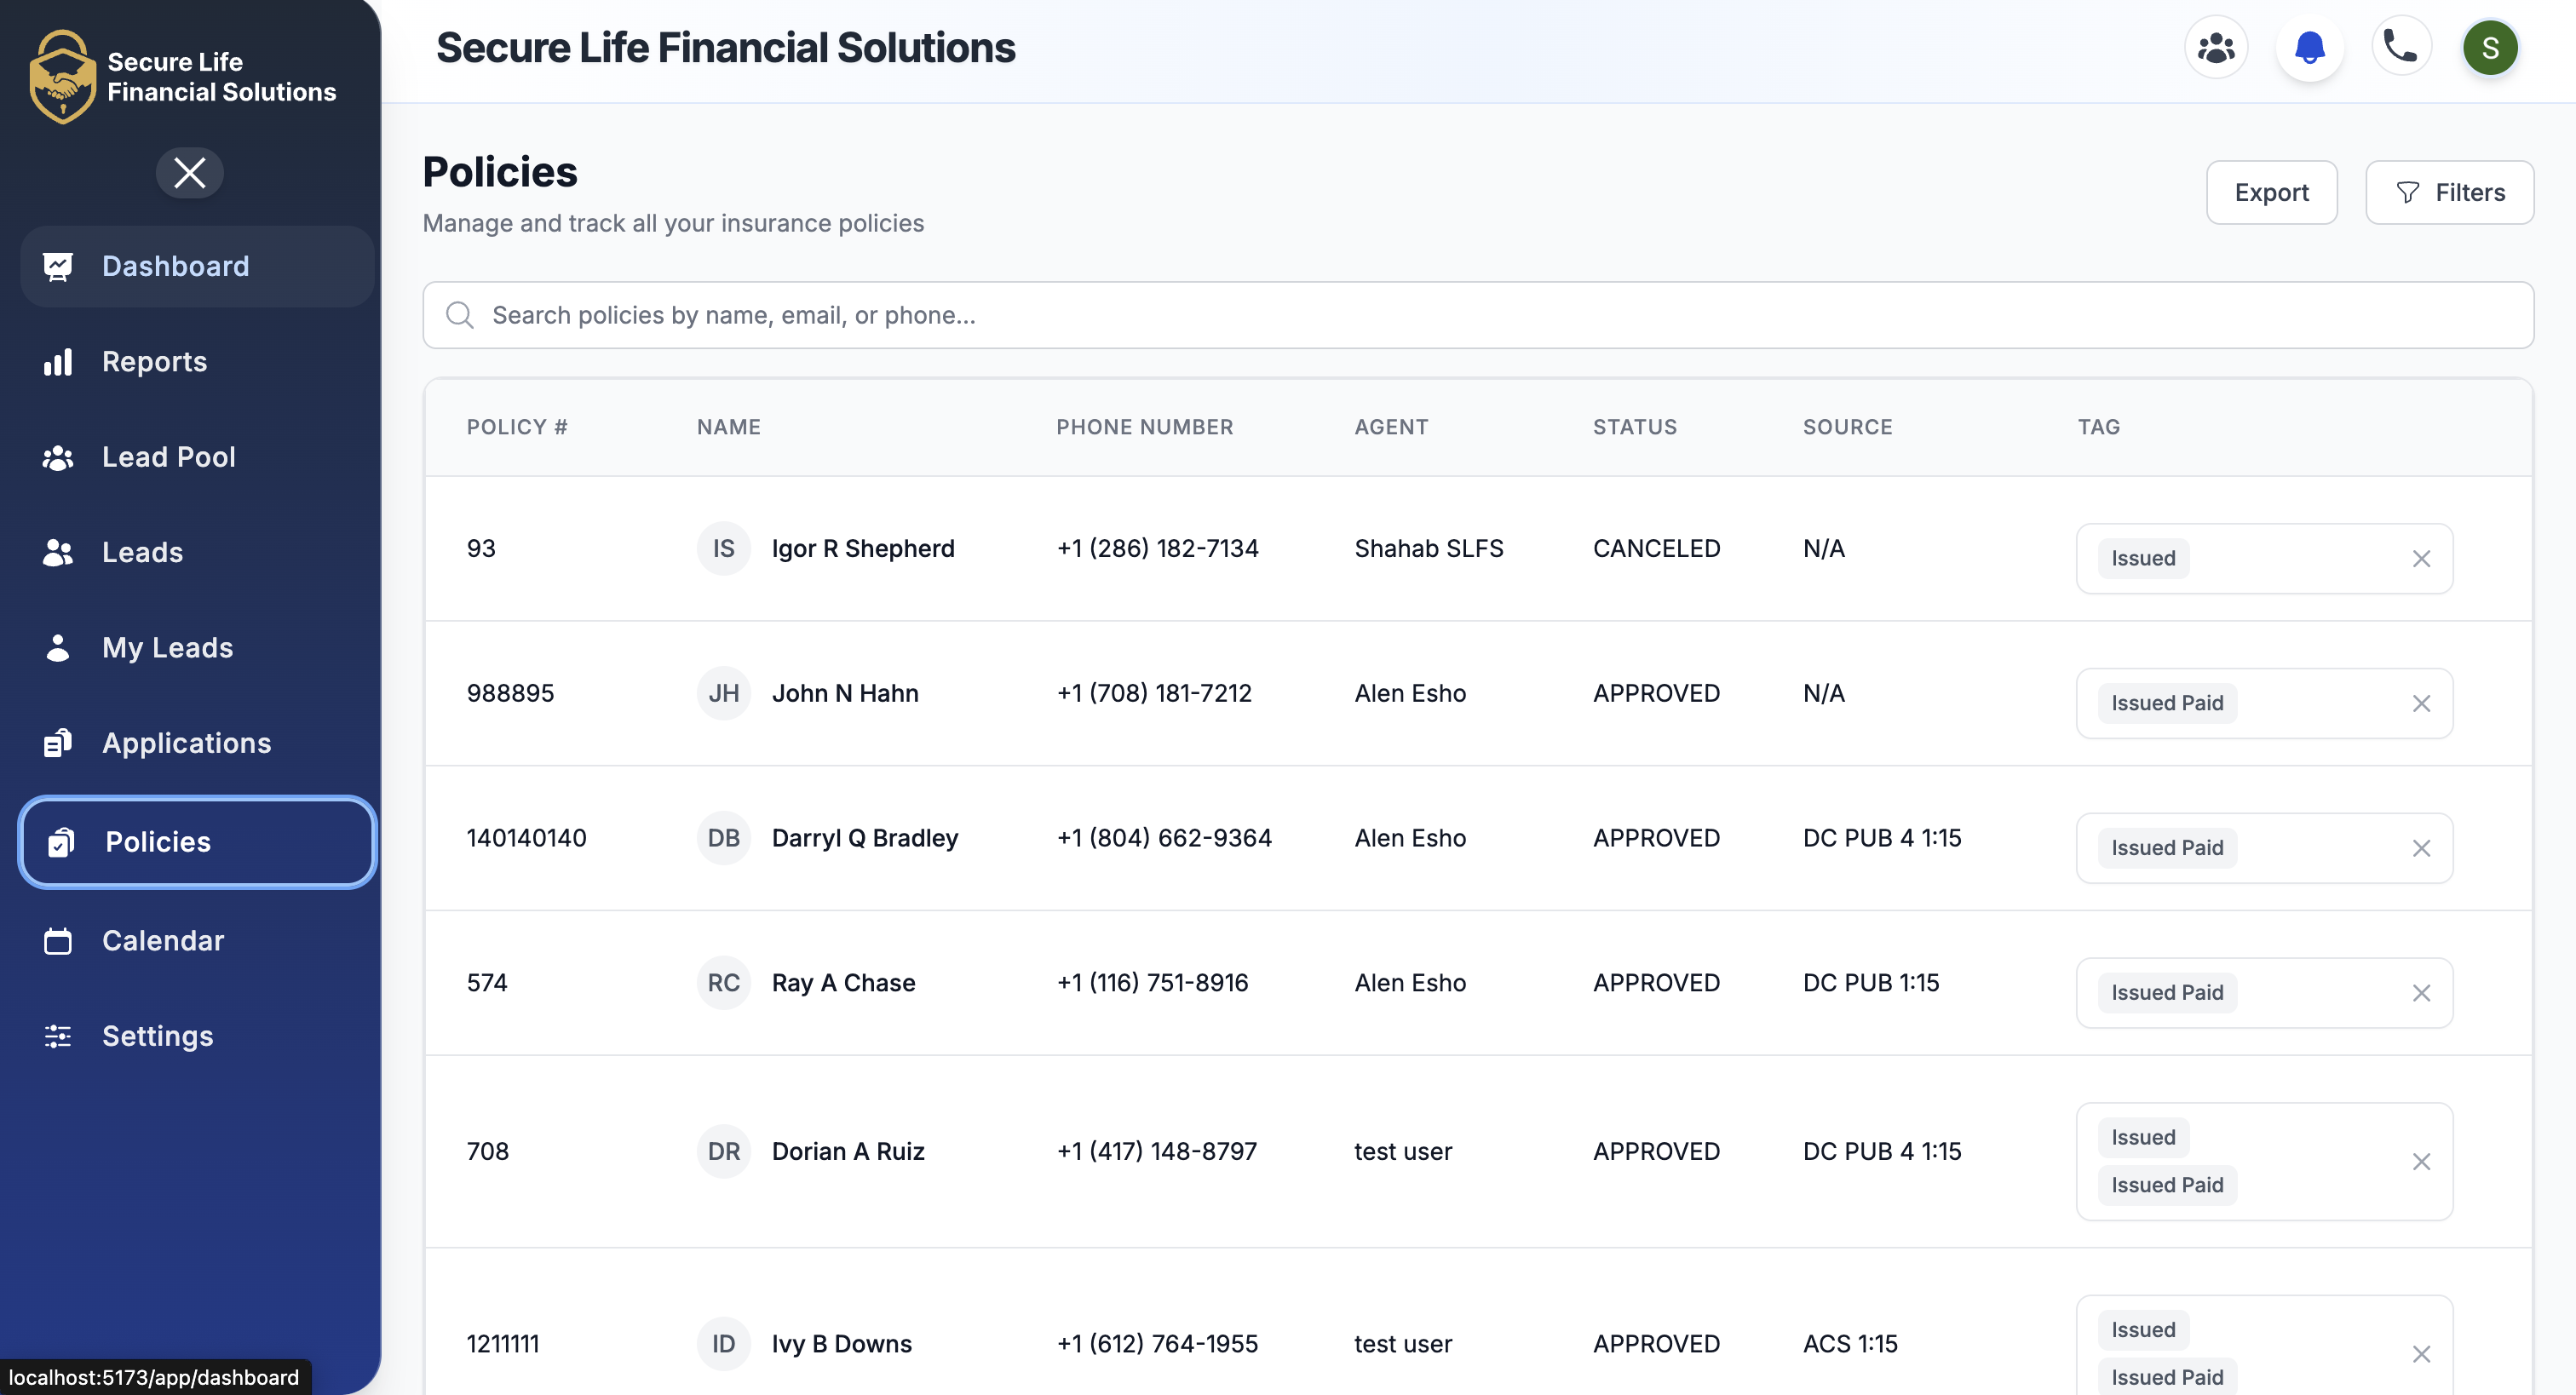Click the Applications clipboard icon
2576x1395 pixels.
click(x=58, y=743)
